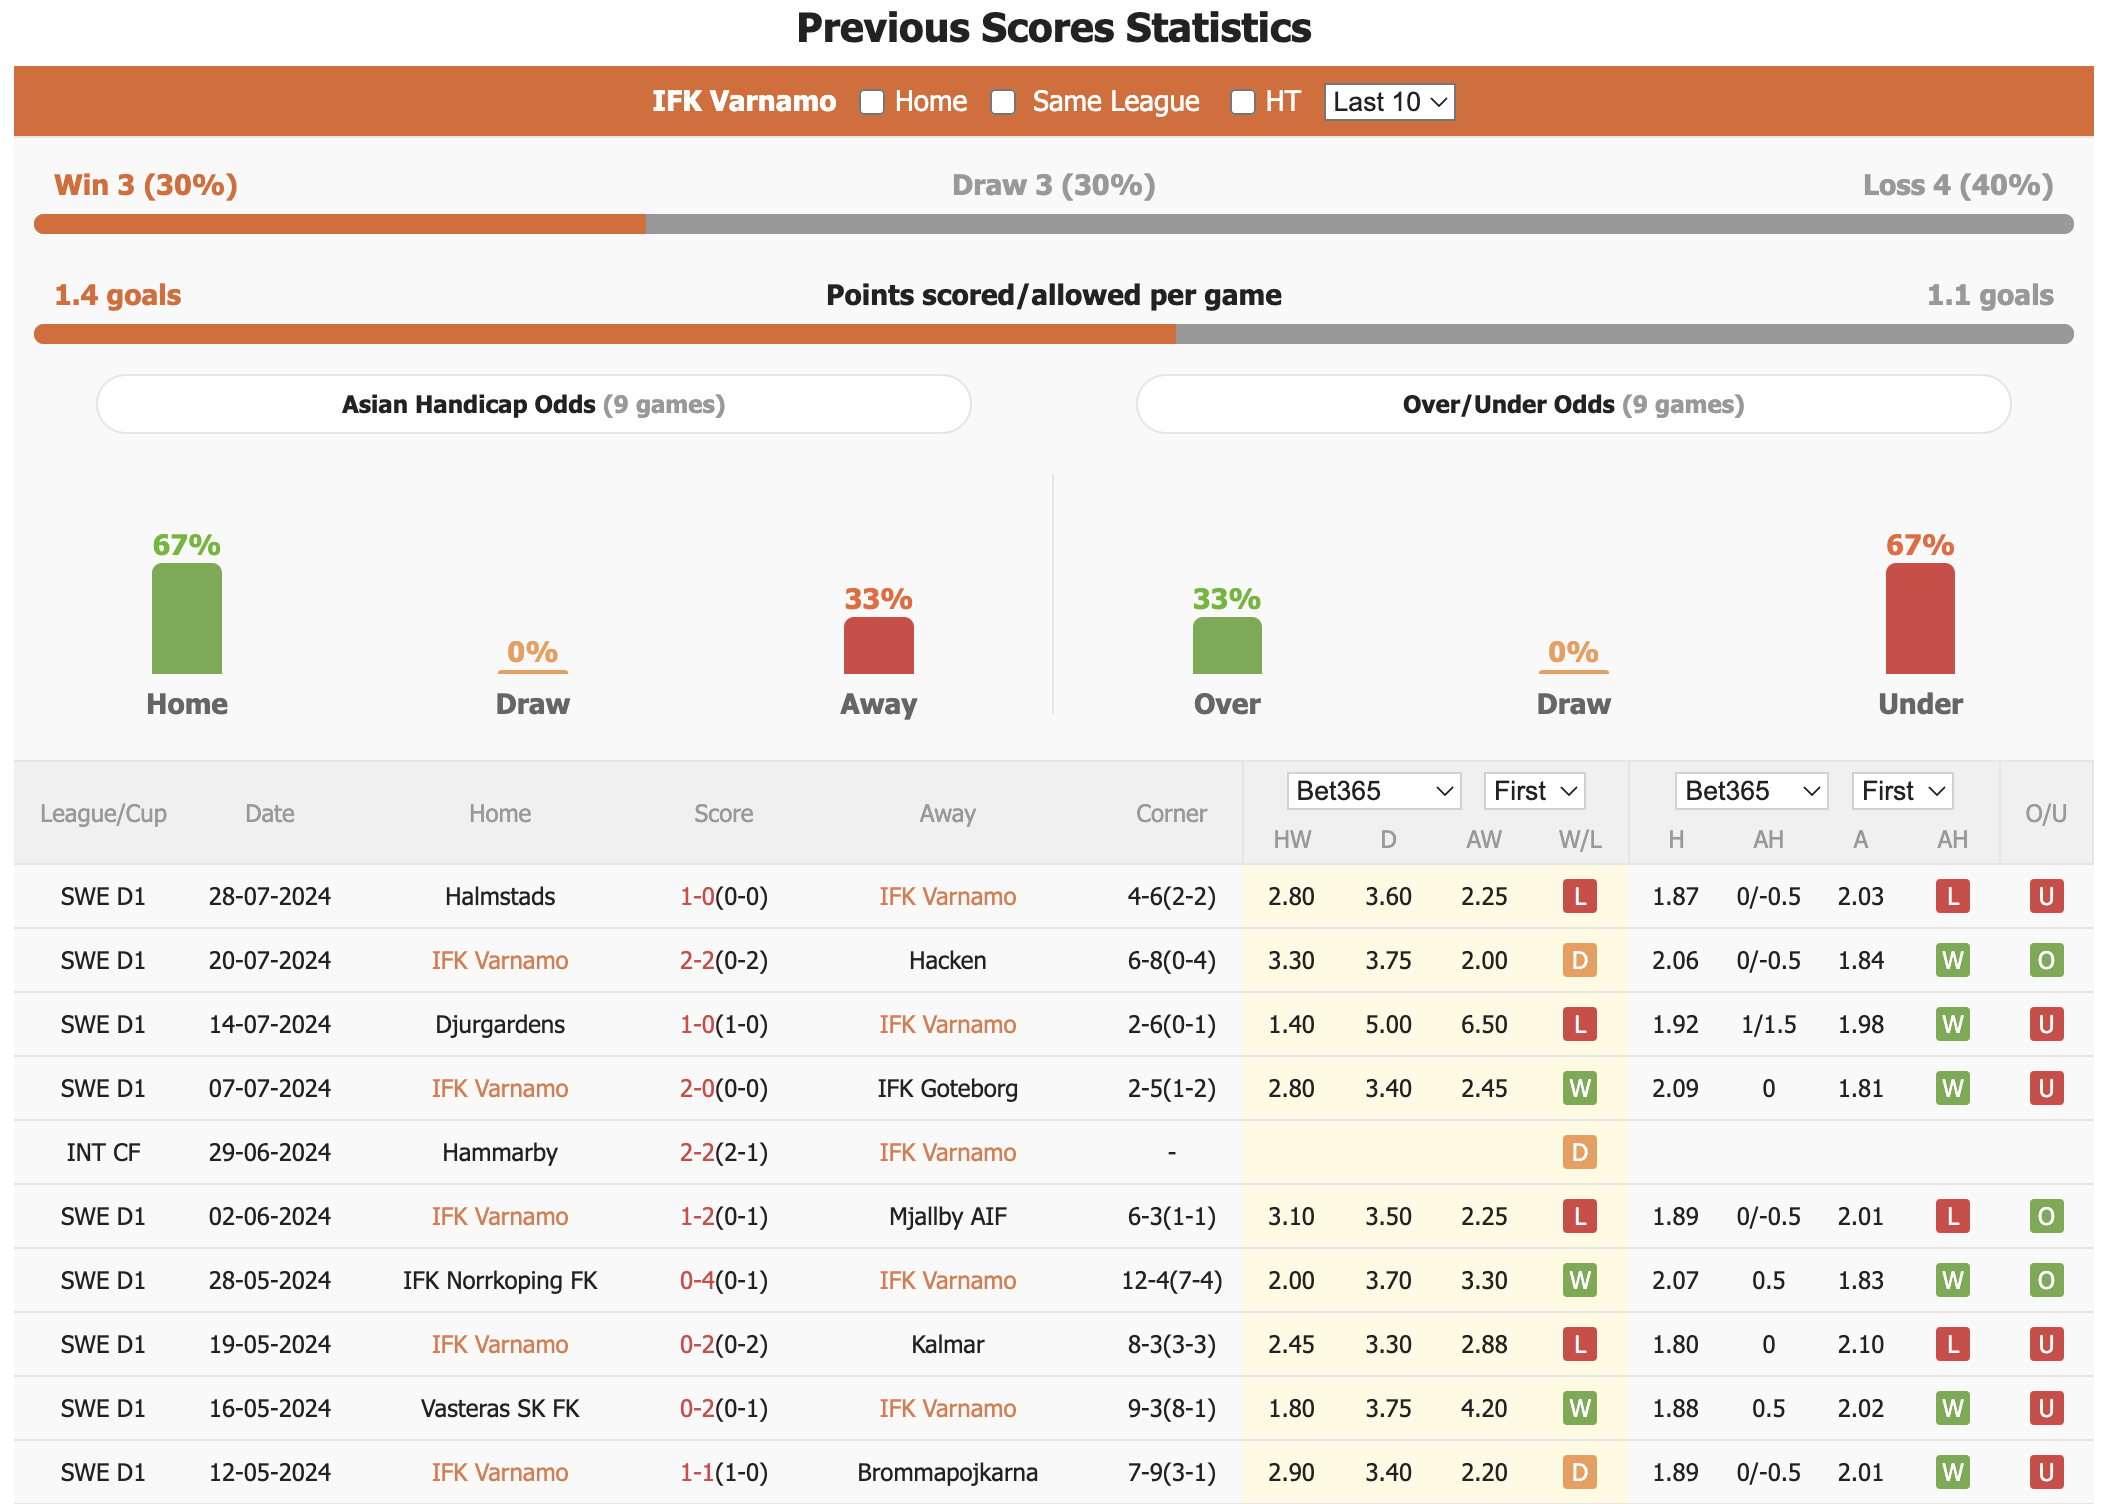Open the Hammarby team link
Image resolution: width=2114 pixels, height=1504 pixels.
500,1152
